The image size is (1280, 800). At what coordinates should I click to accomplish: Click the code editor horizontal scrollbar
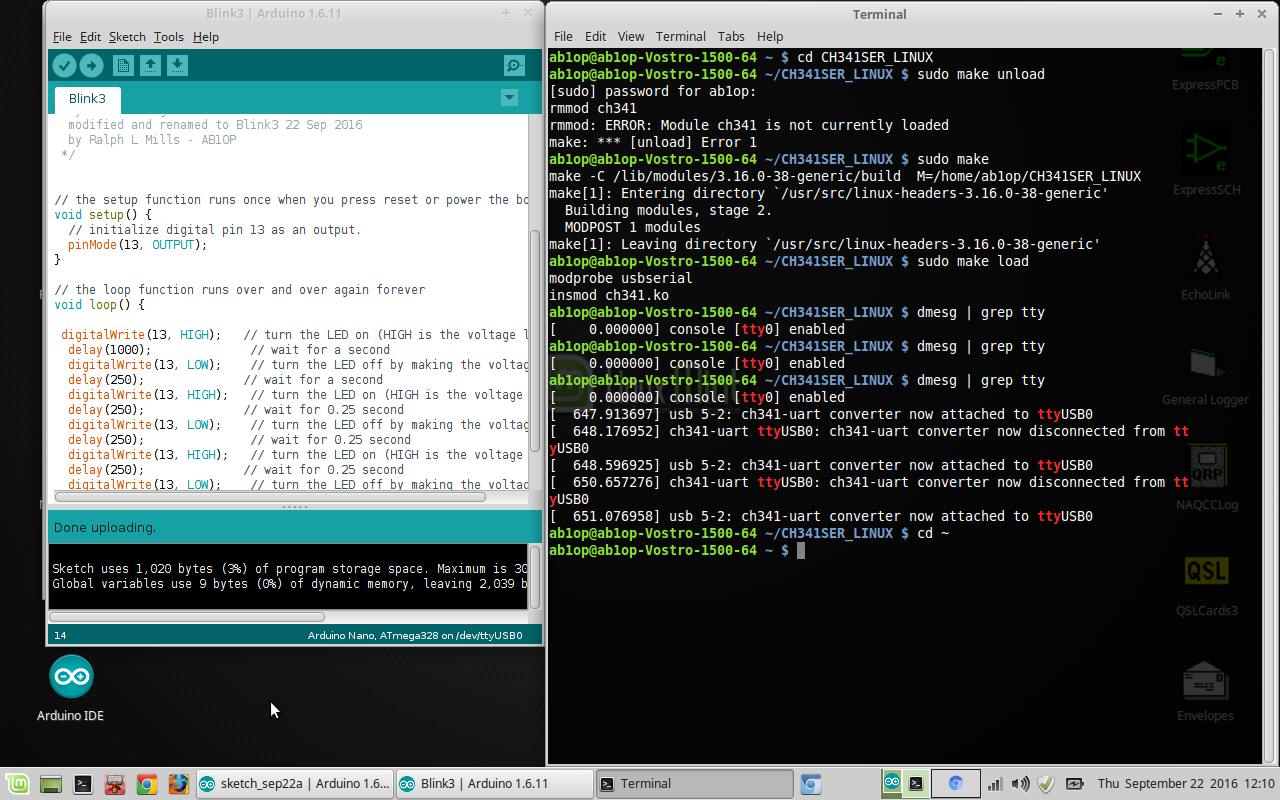[270, 496]
